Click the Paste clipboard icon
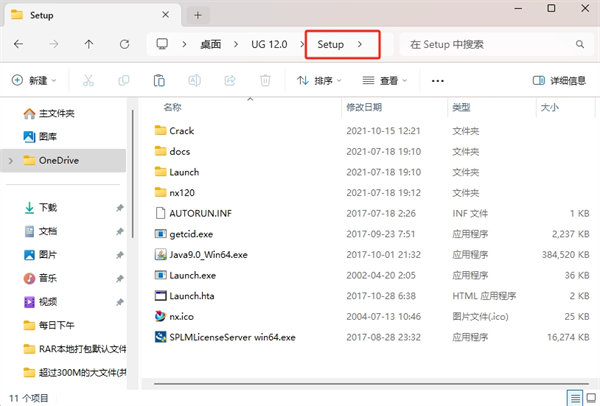600x406 pixels. click(x=159, y=80)
